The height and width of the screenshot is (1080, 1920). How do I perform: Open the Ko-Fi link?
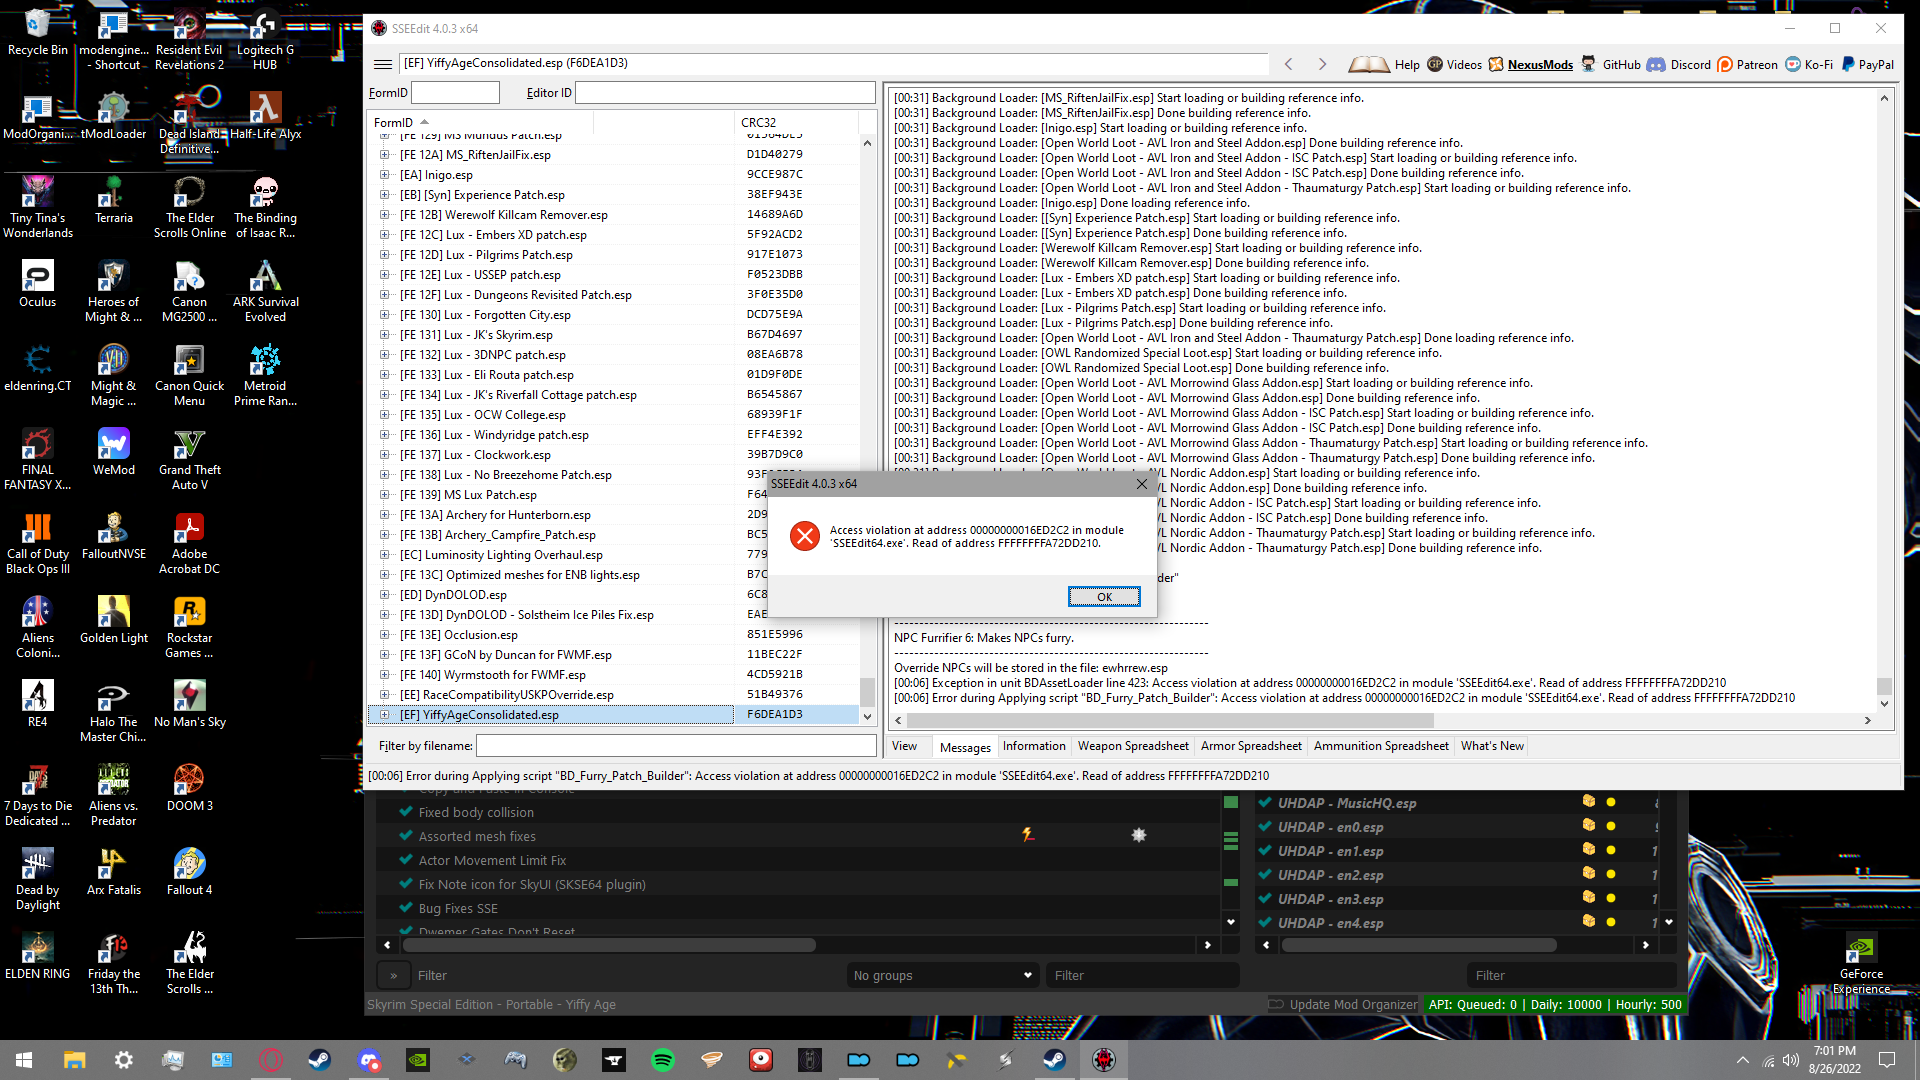[1809, 65]
